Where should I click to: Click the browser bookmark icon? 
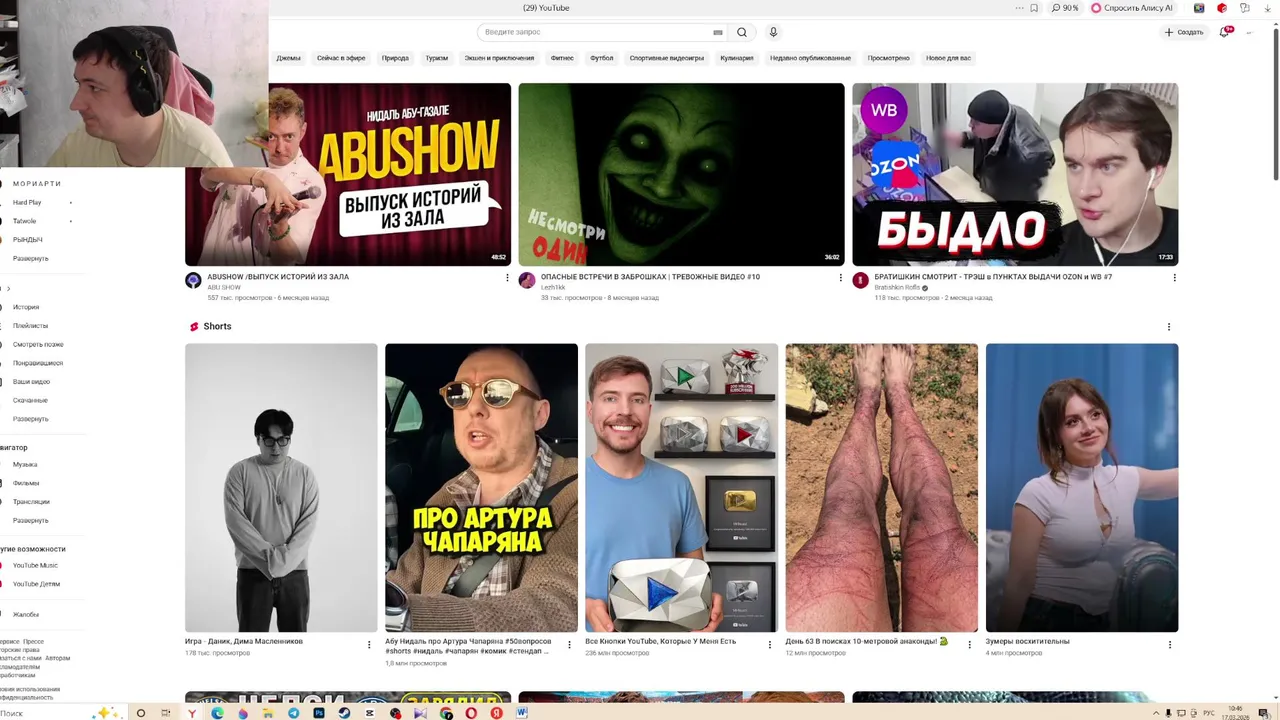[x=1034, y=8]
